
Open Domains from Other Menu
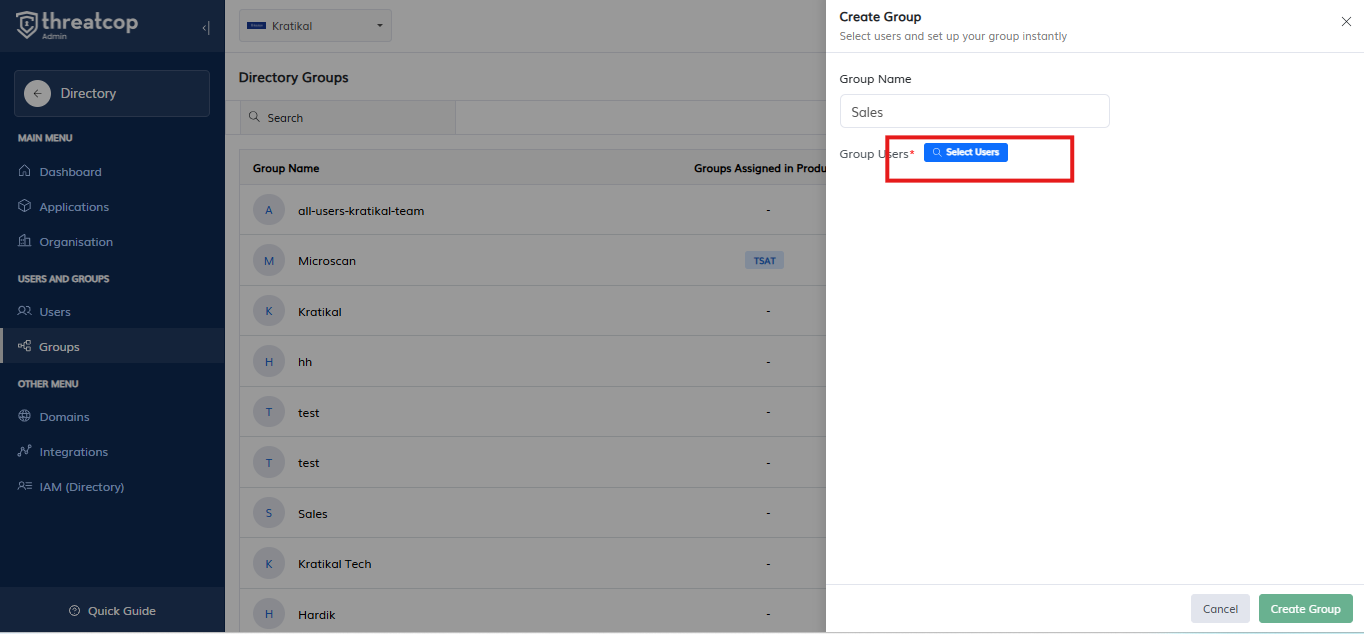point(64,417)
